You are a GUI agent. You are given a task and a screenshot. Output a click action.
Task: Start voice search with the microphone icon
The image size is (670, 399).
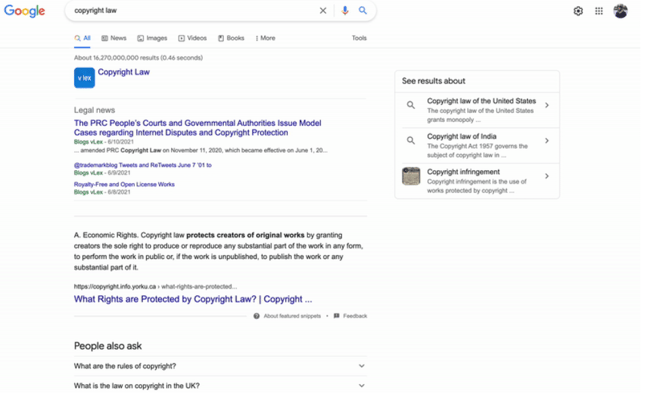[x=345, y=11]
